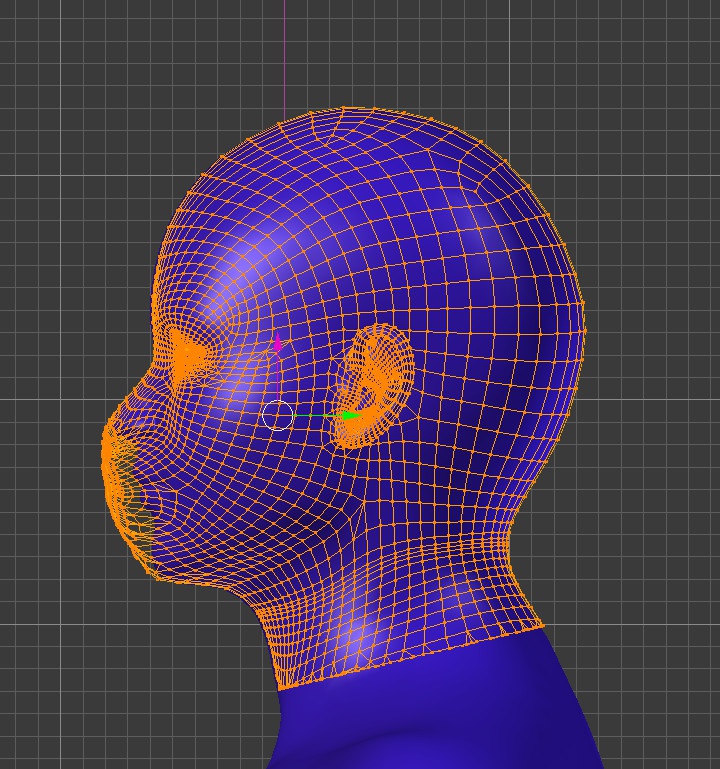Click the white circle at the gizmo origin
This screenshot has width=720, height=769.
coord(278,415)
